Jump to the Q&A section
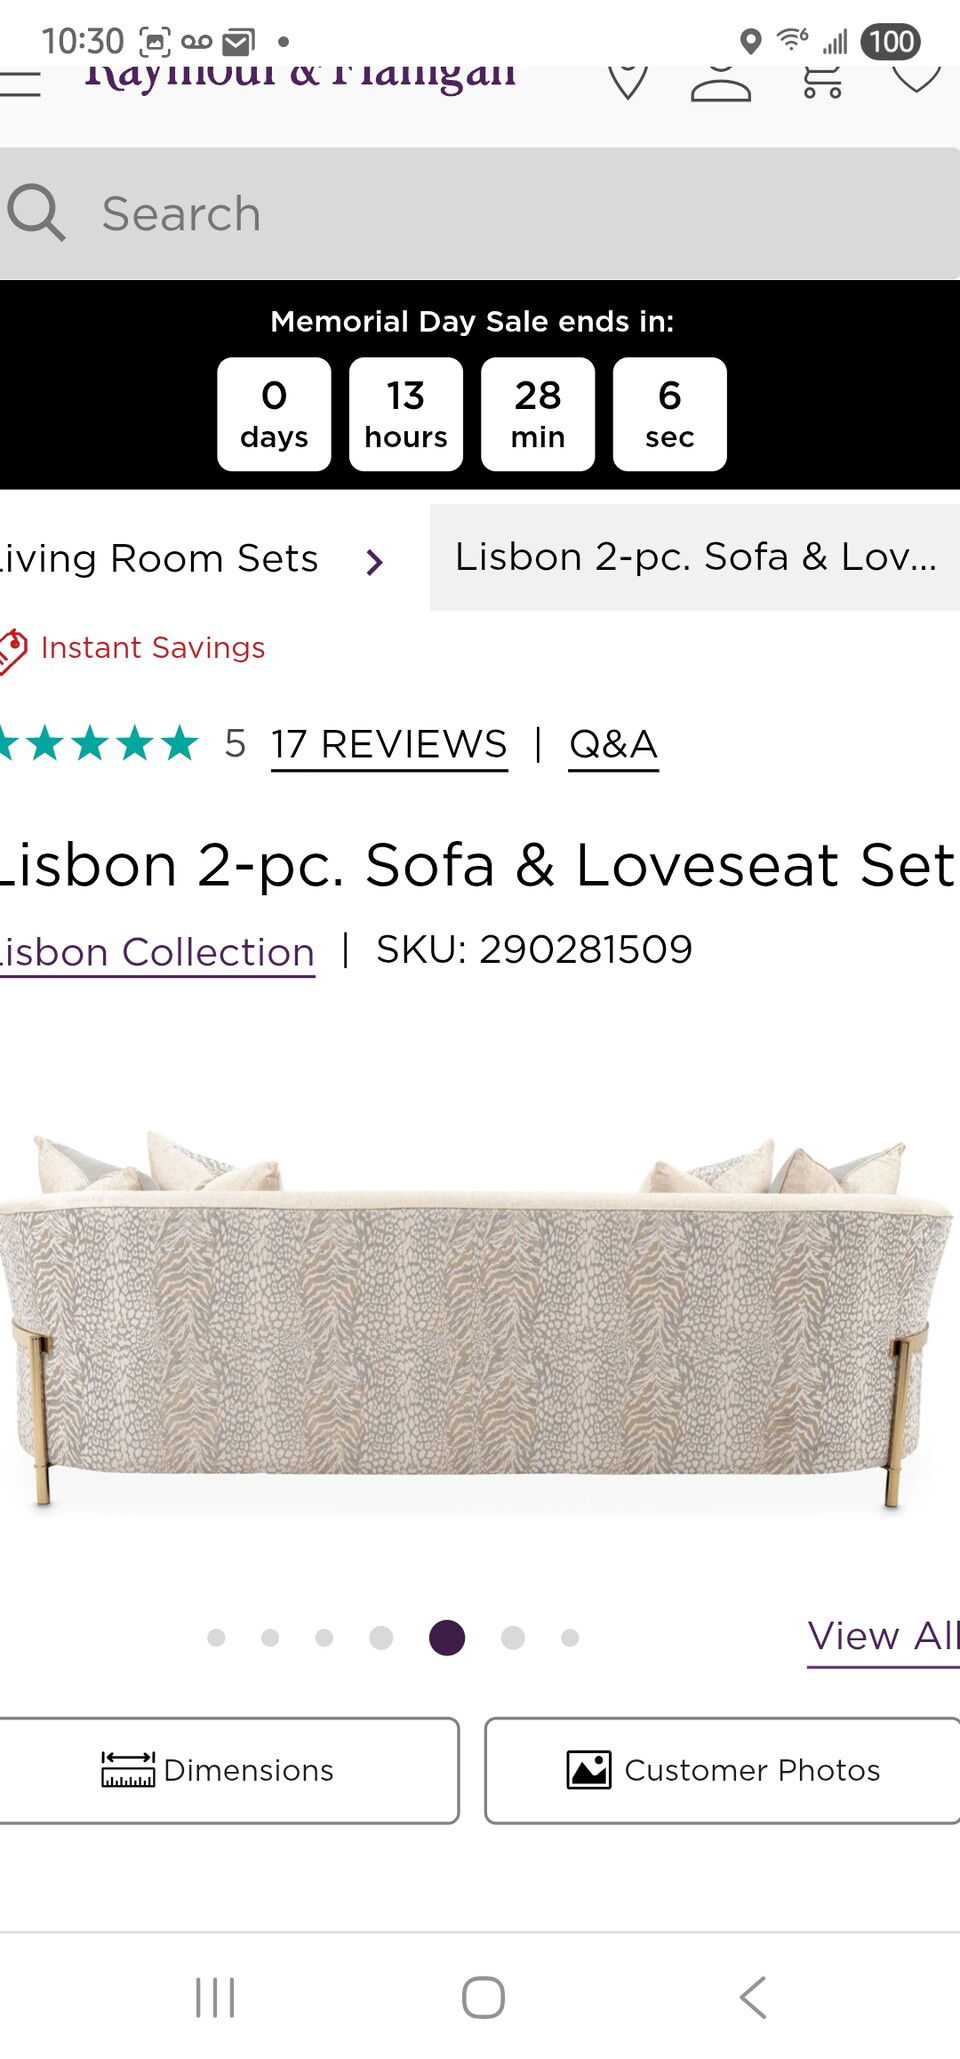Screen dimensions: 960x2059 (613, 745)
